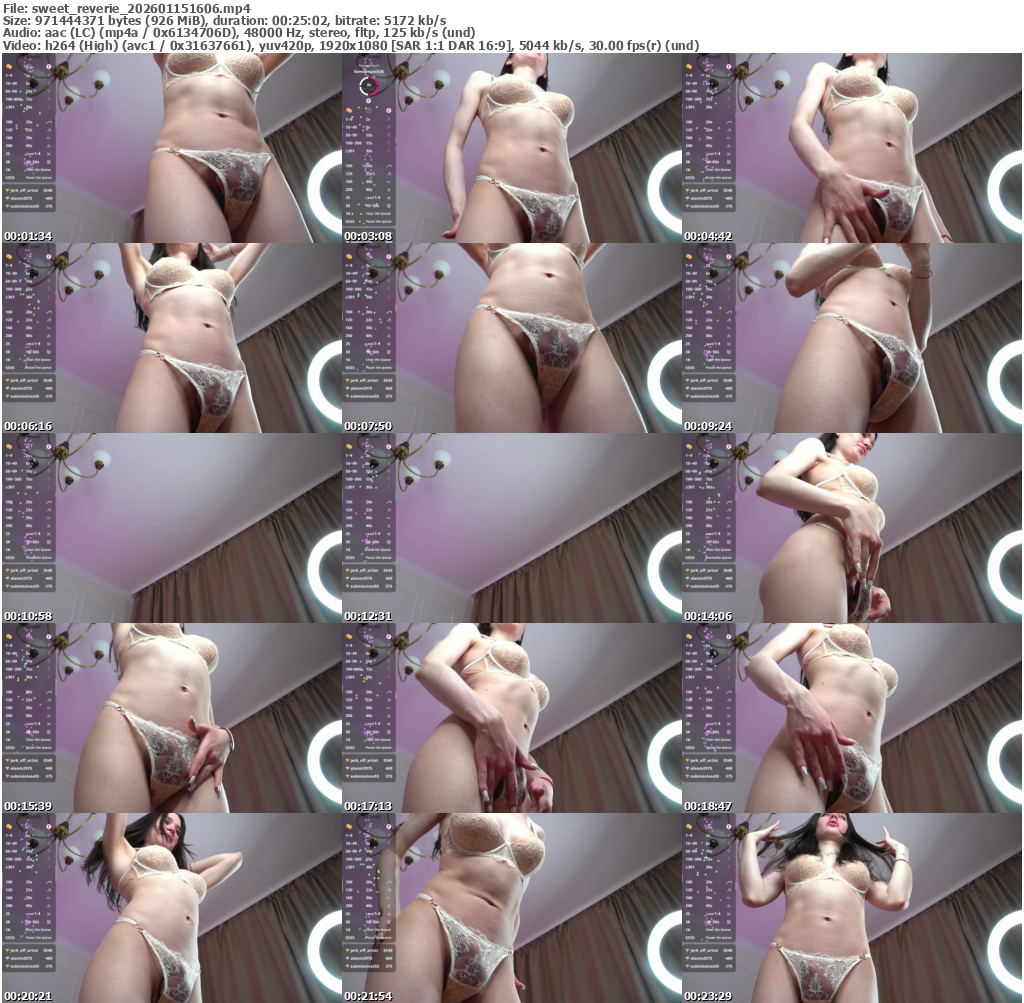Click the file name line in the header
Screen dimensions: 1024x1003
point(126,8)
